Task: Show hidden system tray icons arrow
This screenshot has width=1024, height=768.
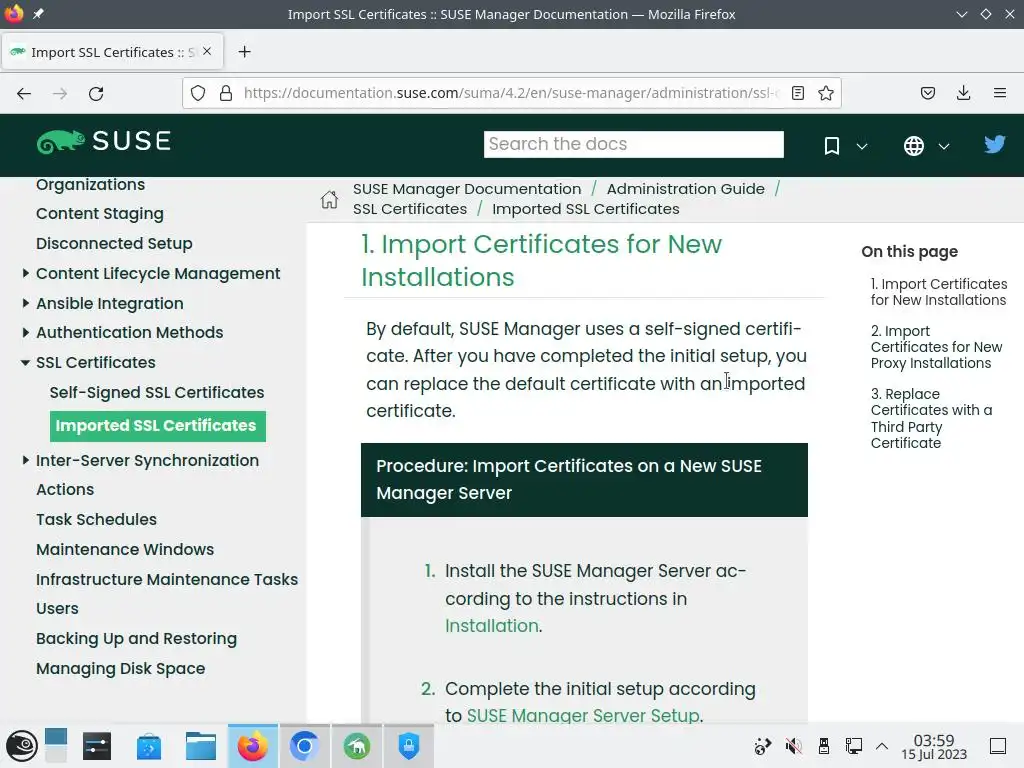Action: [x=882, y=746]
